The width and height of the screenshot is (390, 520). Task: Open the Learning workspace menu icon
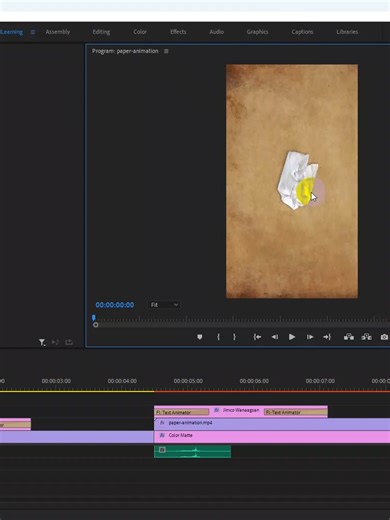(33, 32)
